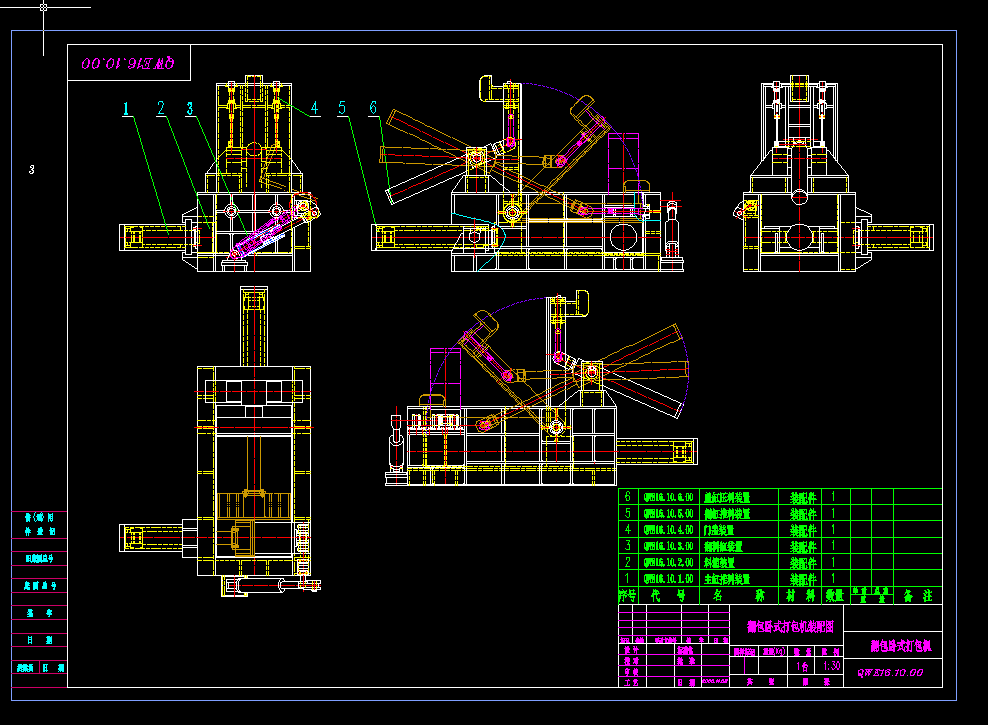Click the 翻包卧式打包机 product name text

901,646
